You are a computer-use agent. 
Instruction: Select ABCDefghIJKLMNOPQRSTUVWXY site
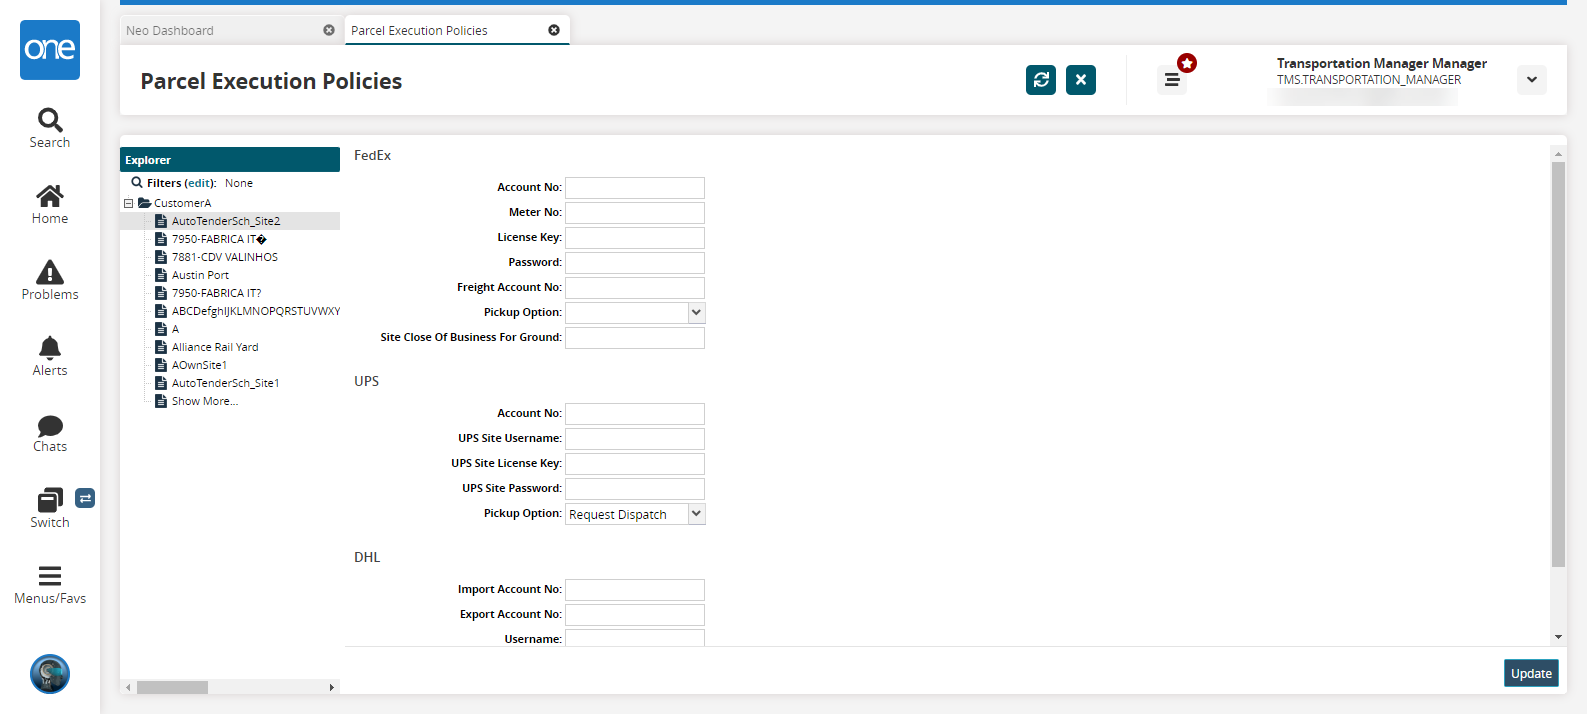point(256,311)
